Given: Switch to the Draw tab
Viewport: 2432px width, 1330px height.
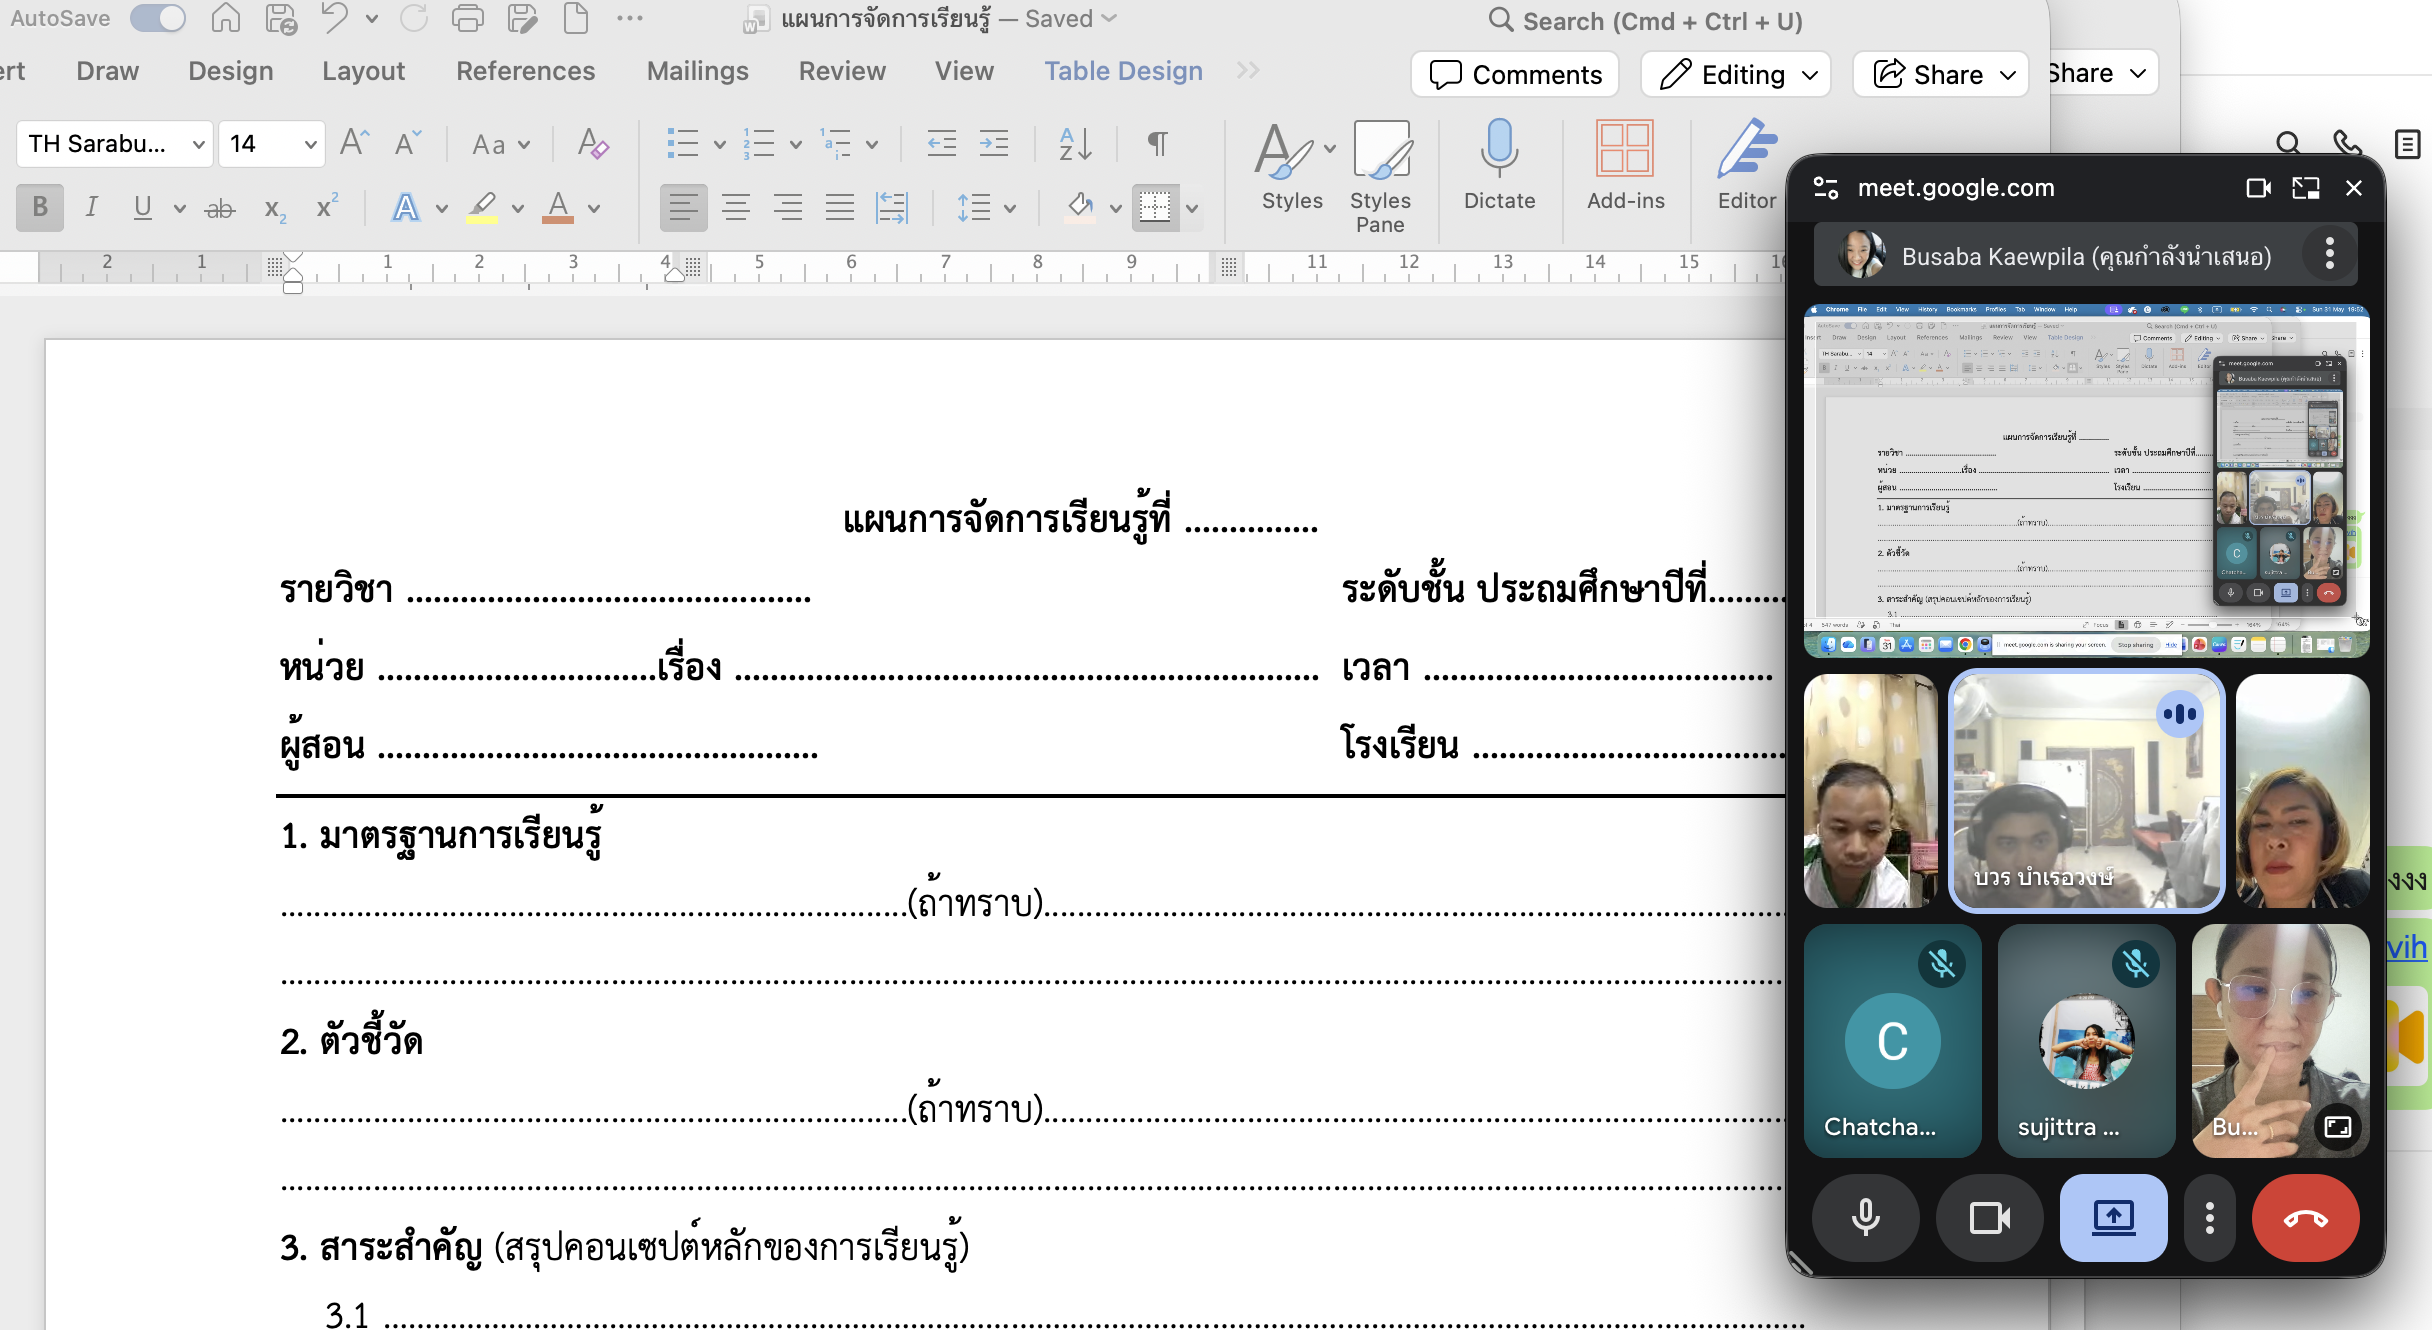Looking at the screenshot, I should (x=107, y=71).
